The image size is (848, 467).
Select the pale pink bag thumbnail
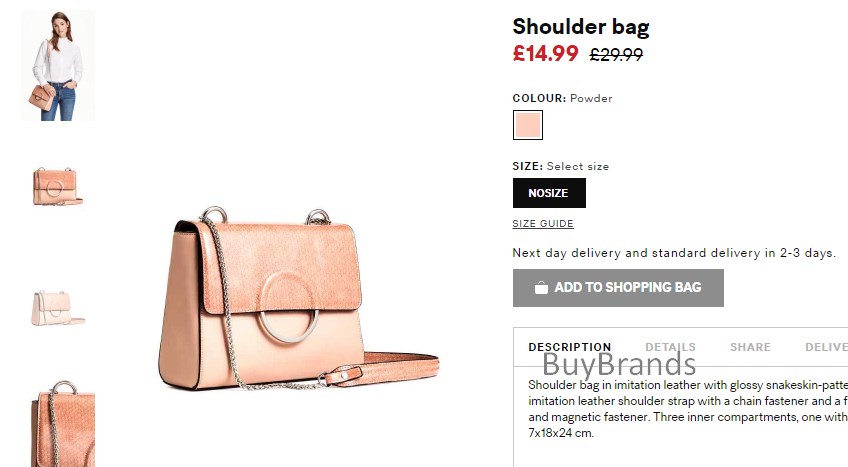coord(57,309)
